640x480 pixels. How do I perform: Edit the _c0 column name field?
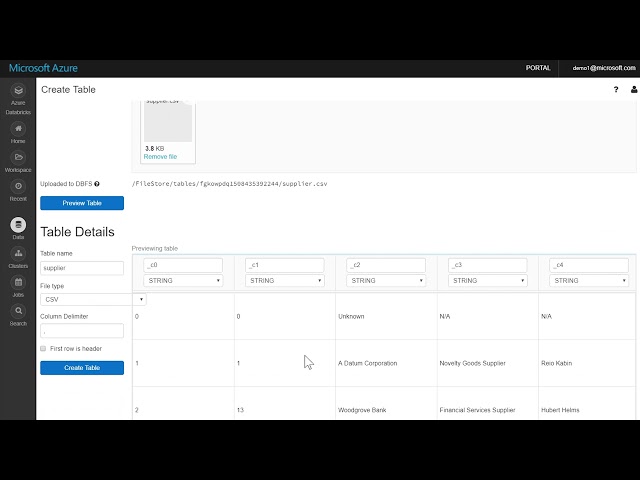coord(183,265)
